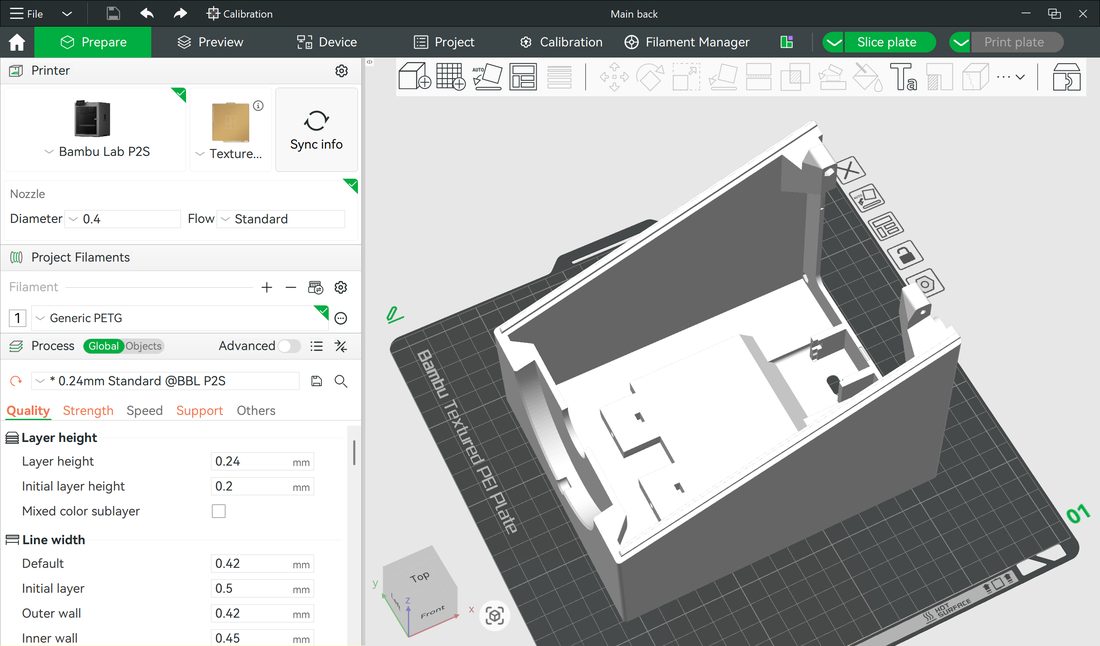Select the Color painting bucket tool

(867, 76)
